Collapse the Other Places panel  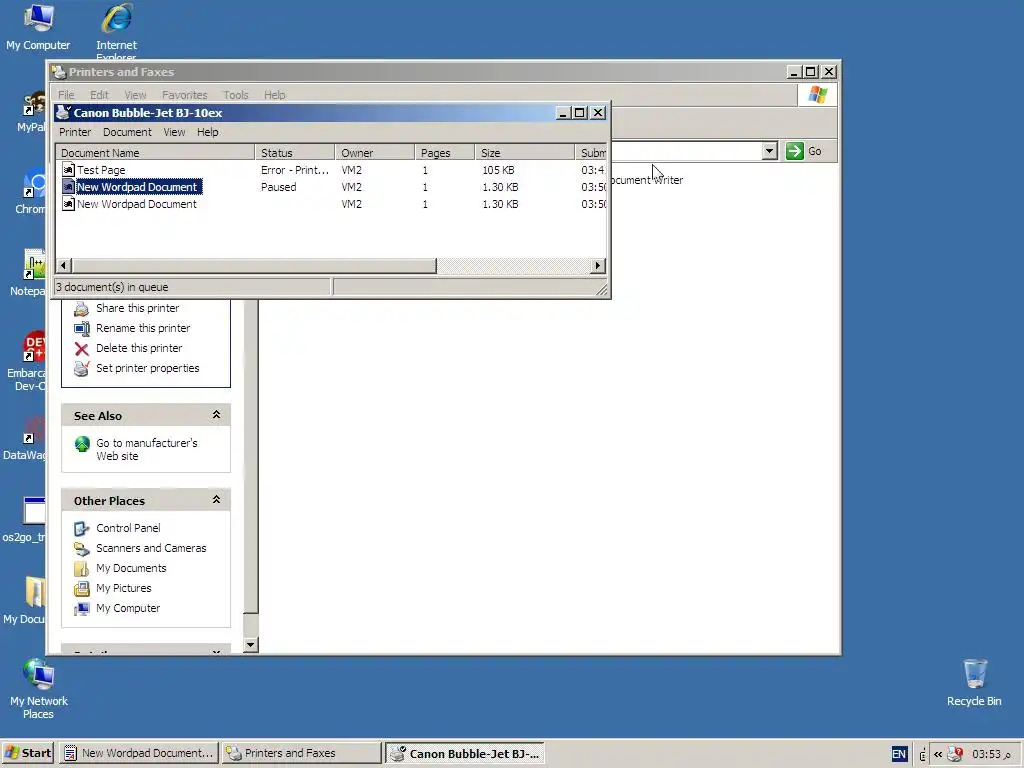pyautogui.click(x=216, y=500)
